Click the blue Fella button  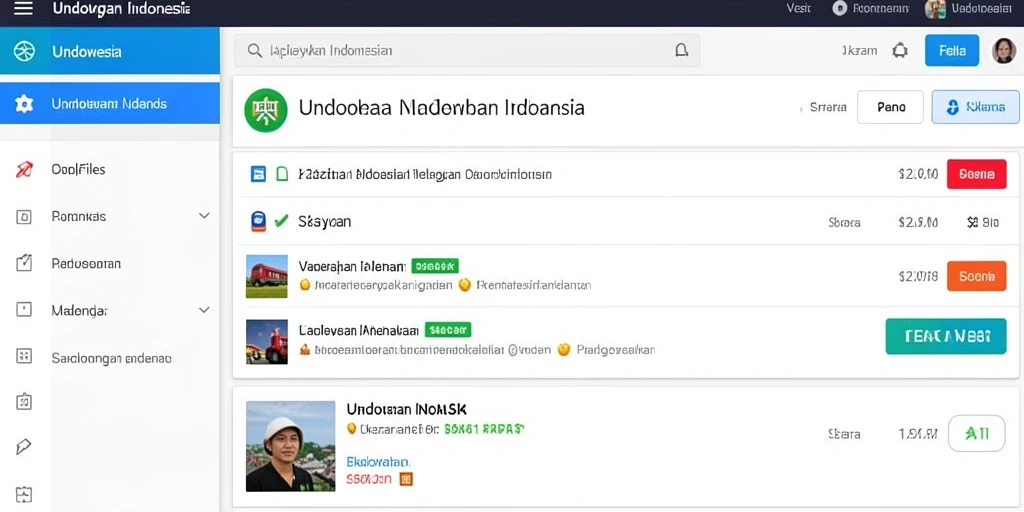tap(952, 50)
